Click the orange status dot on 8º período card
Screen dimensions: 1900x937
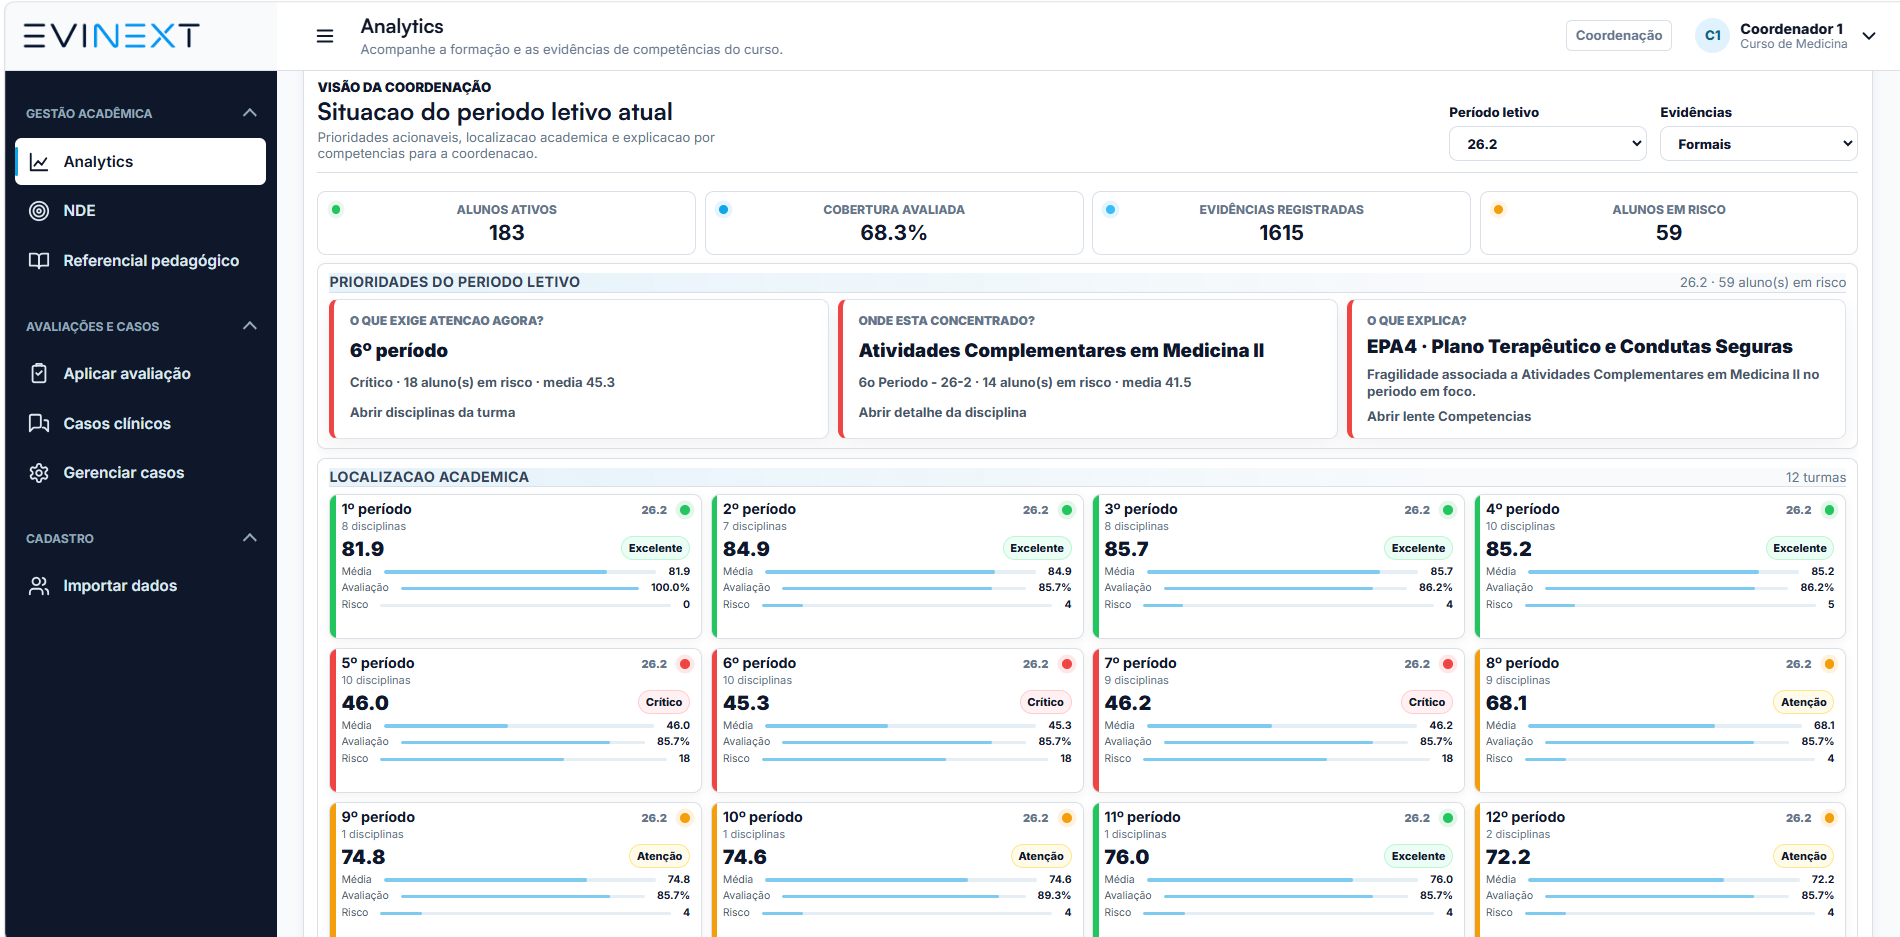point(1830,664)
